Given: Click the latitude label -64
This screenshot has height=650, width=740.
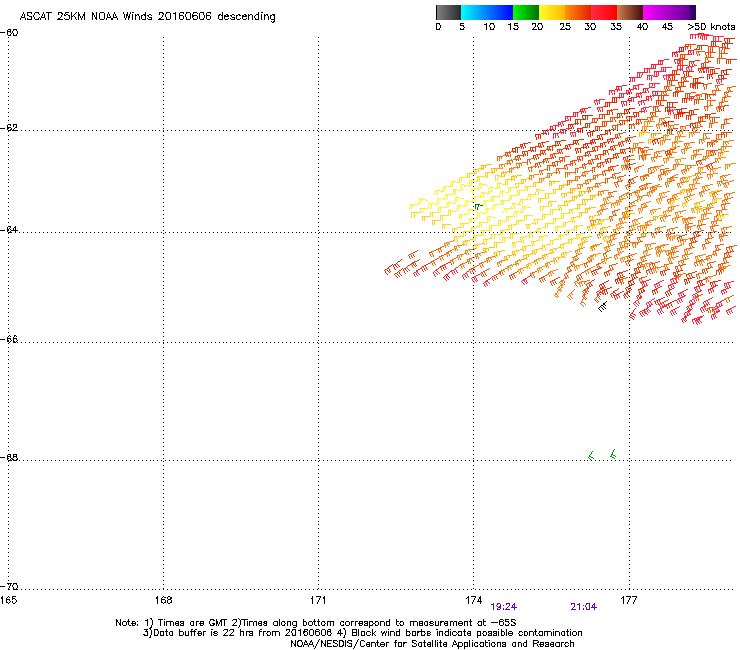Looking at the screenshot, I should point(9,230).
